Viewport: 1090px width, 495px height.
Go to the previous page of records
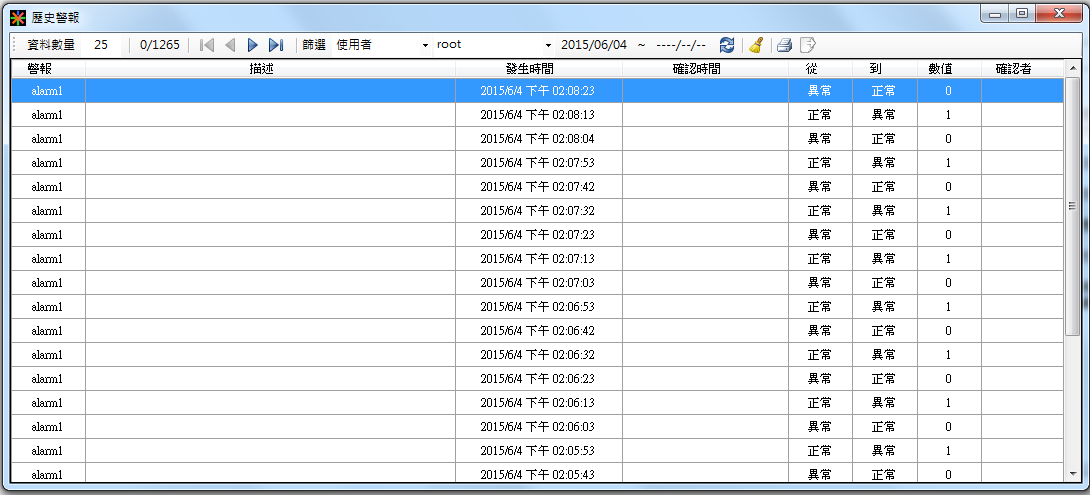[x=230, y=45]
